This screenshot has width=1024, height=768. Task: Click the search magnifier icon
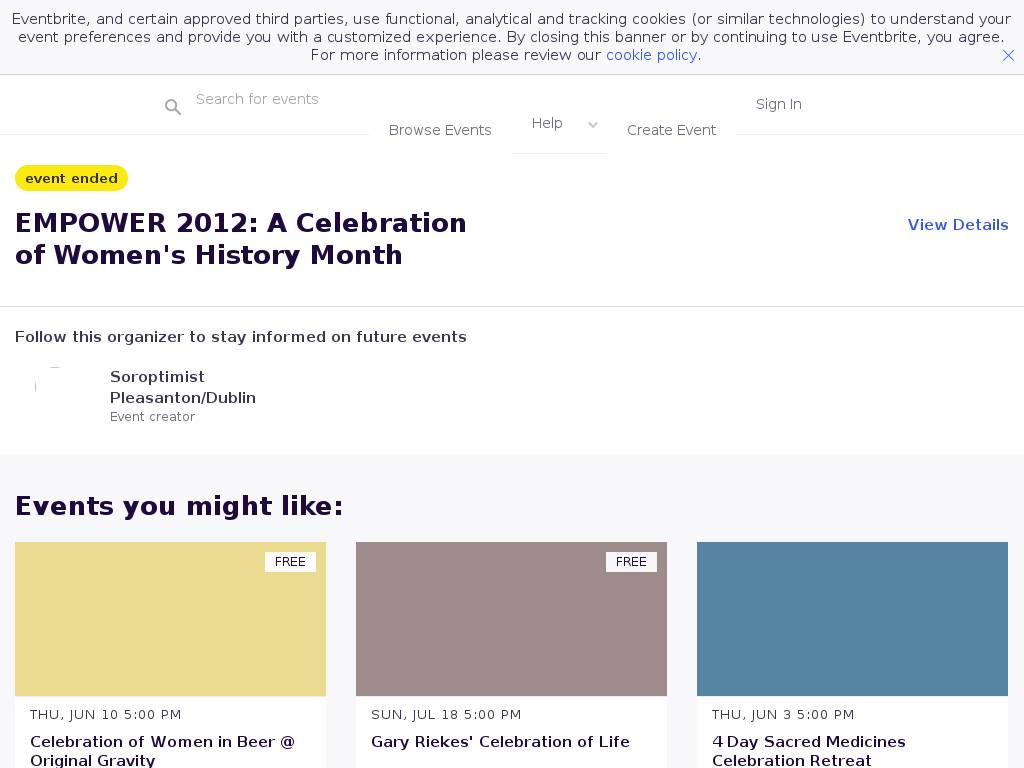click(173, 107)
